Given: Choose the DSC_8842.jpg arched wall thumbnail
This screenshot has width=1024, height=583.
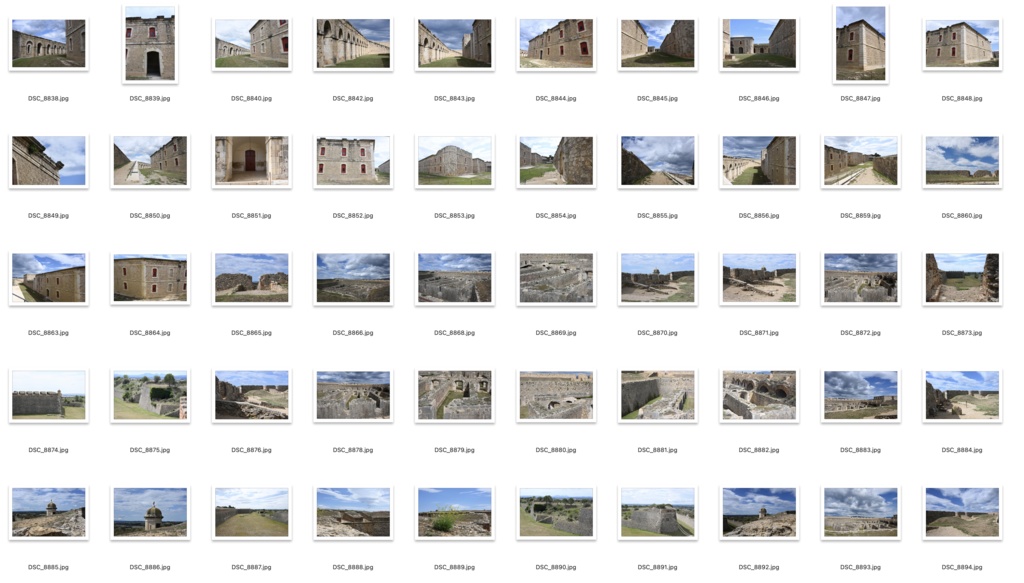Looking at the screenshot, I should coord(353,44).
